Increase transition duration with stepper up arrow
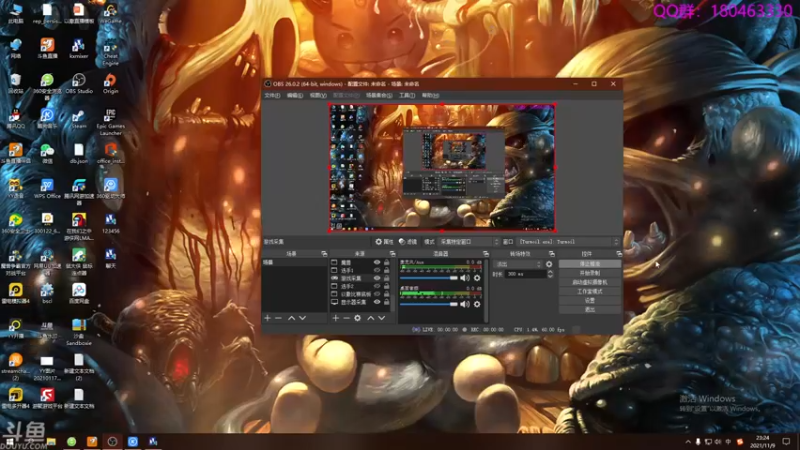The width and height of the screenshot is (800, 450). pos(550,272)
